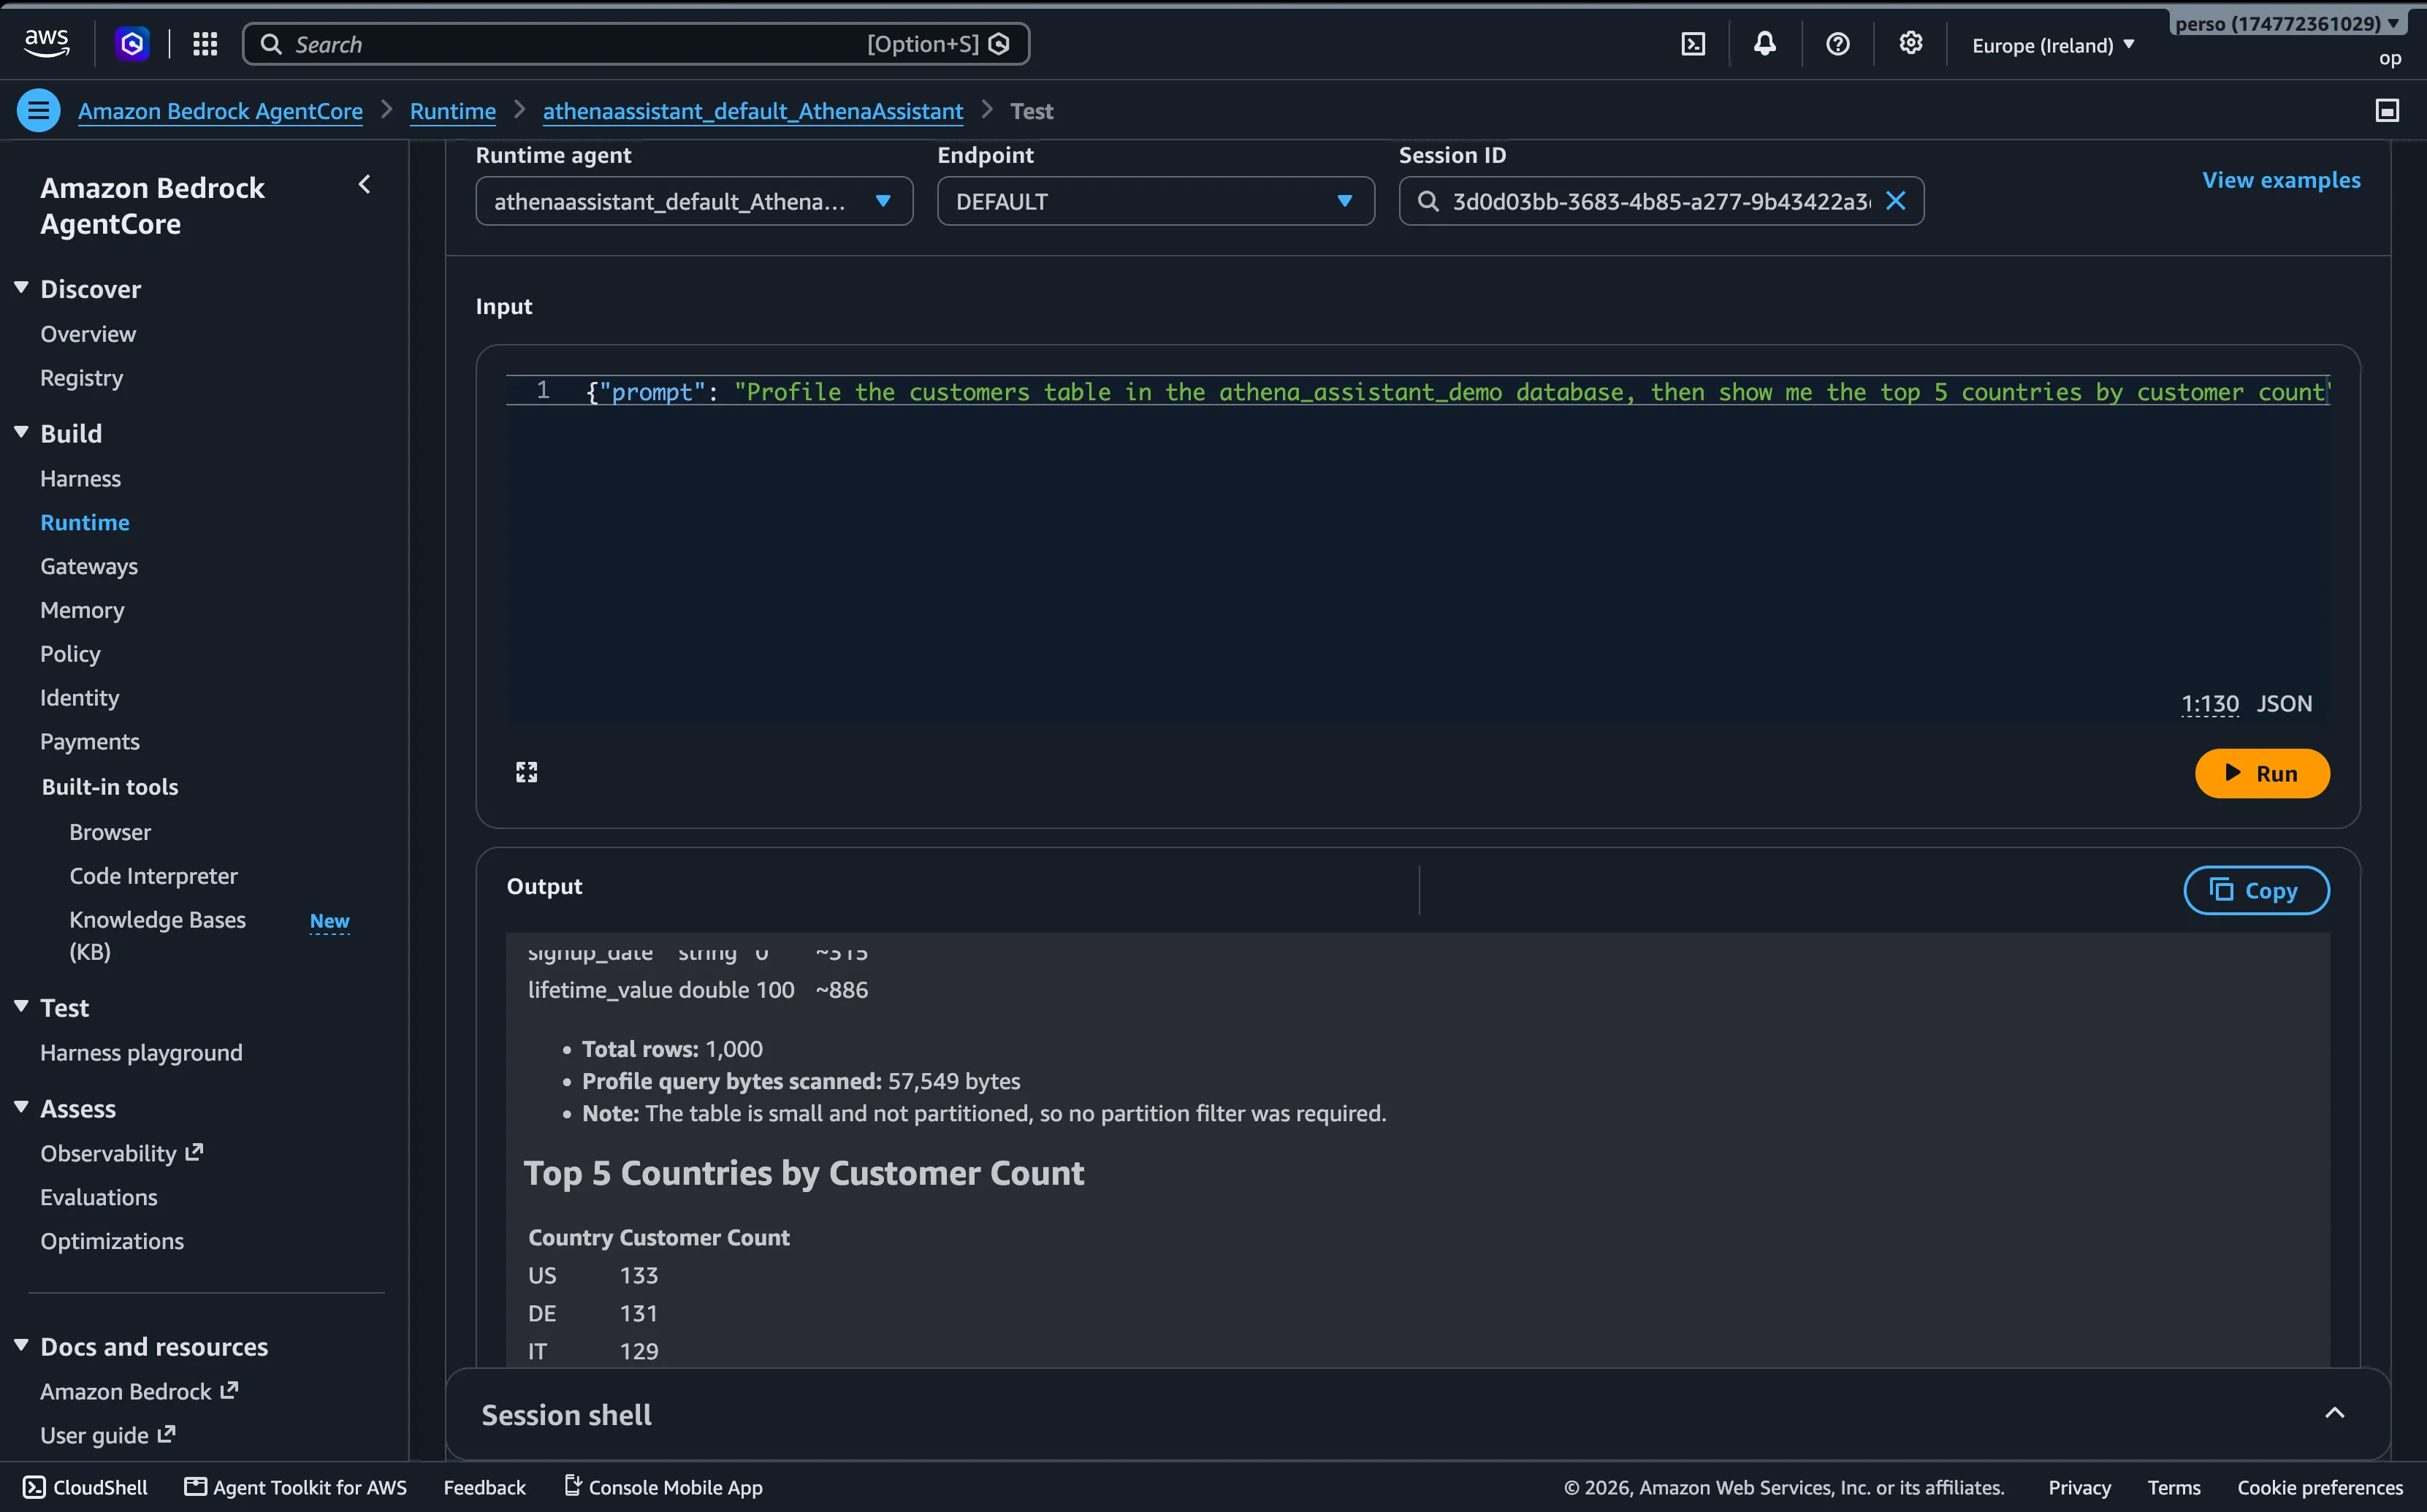2427x1512 pixels.
Task: Click the Session ID search magnifier
Action: 1429,201
